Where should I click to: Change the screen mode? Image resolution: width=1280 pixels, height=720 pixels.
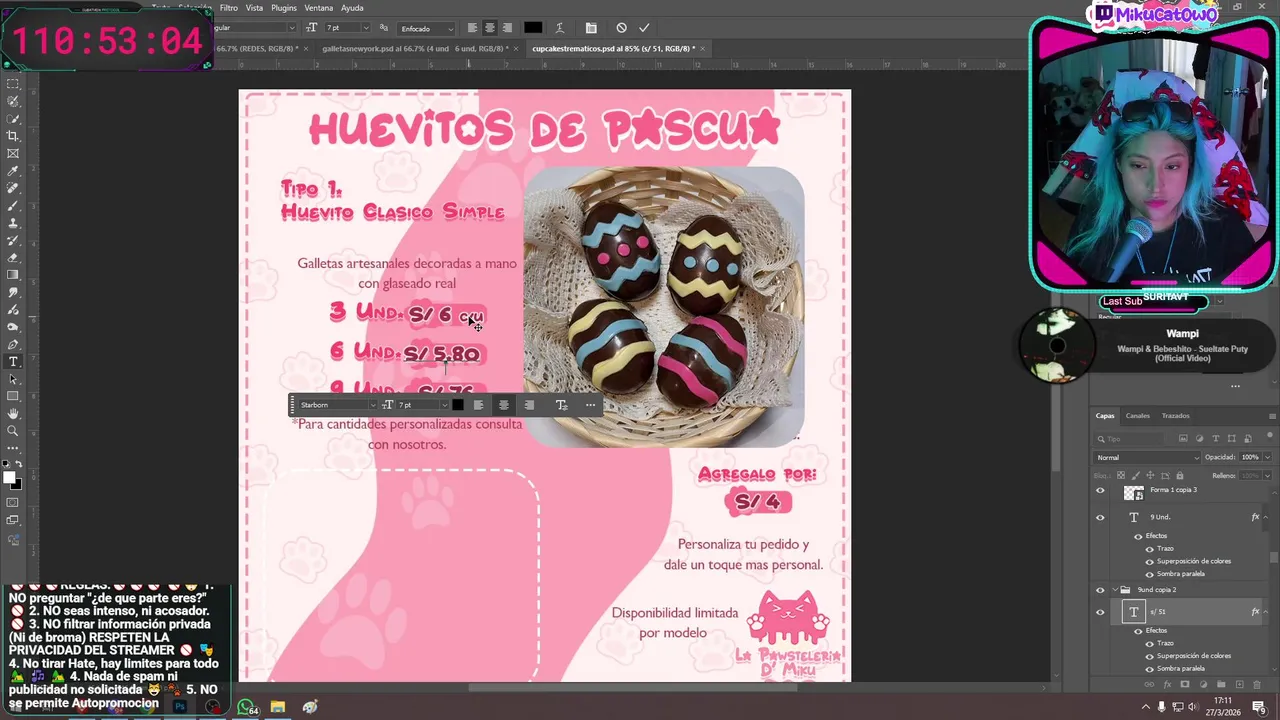(13, 520)
